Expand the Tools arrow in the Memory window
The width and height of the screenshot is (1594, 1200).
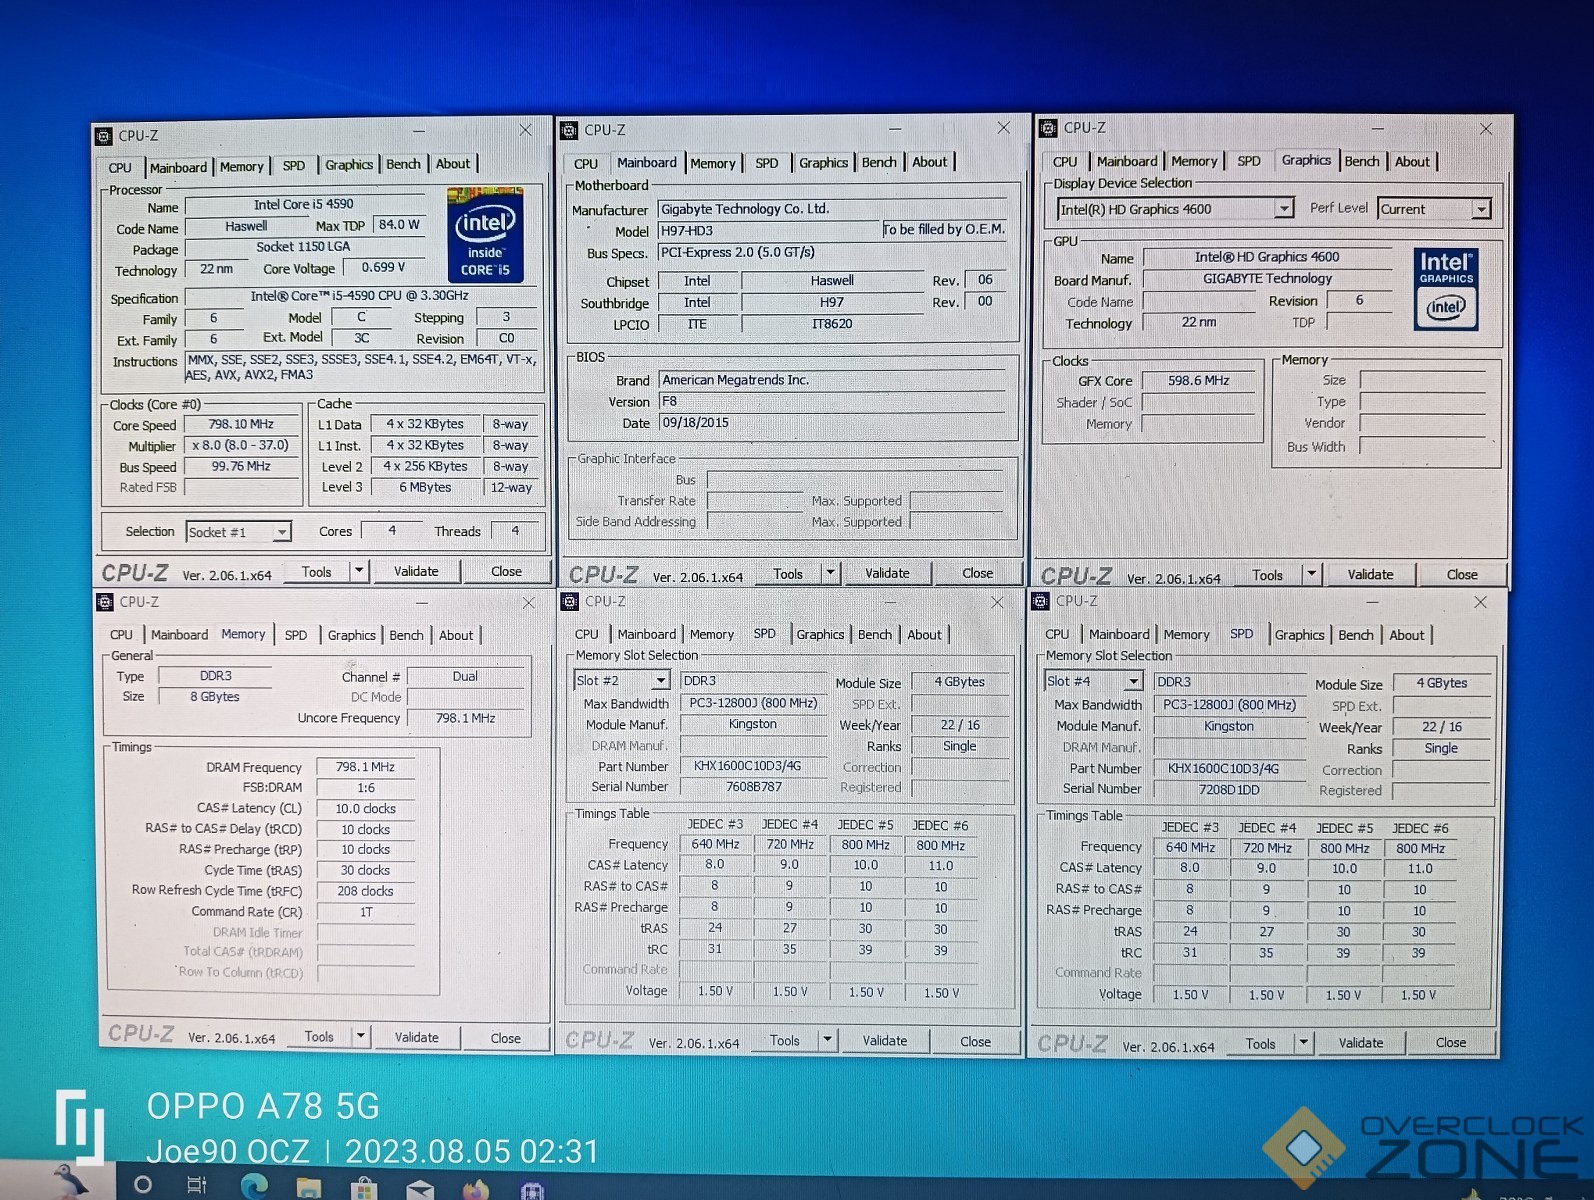361,1036
